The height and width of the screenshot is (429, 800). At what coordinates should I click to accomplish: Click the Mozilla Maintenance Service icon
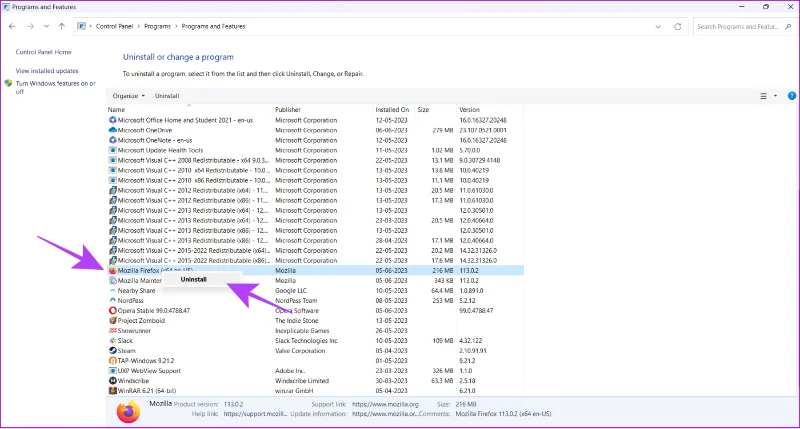[x=112, y=281]
